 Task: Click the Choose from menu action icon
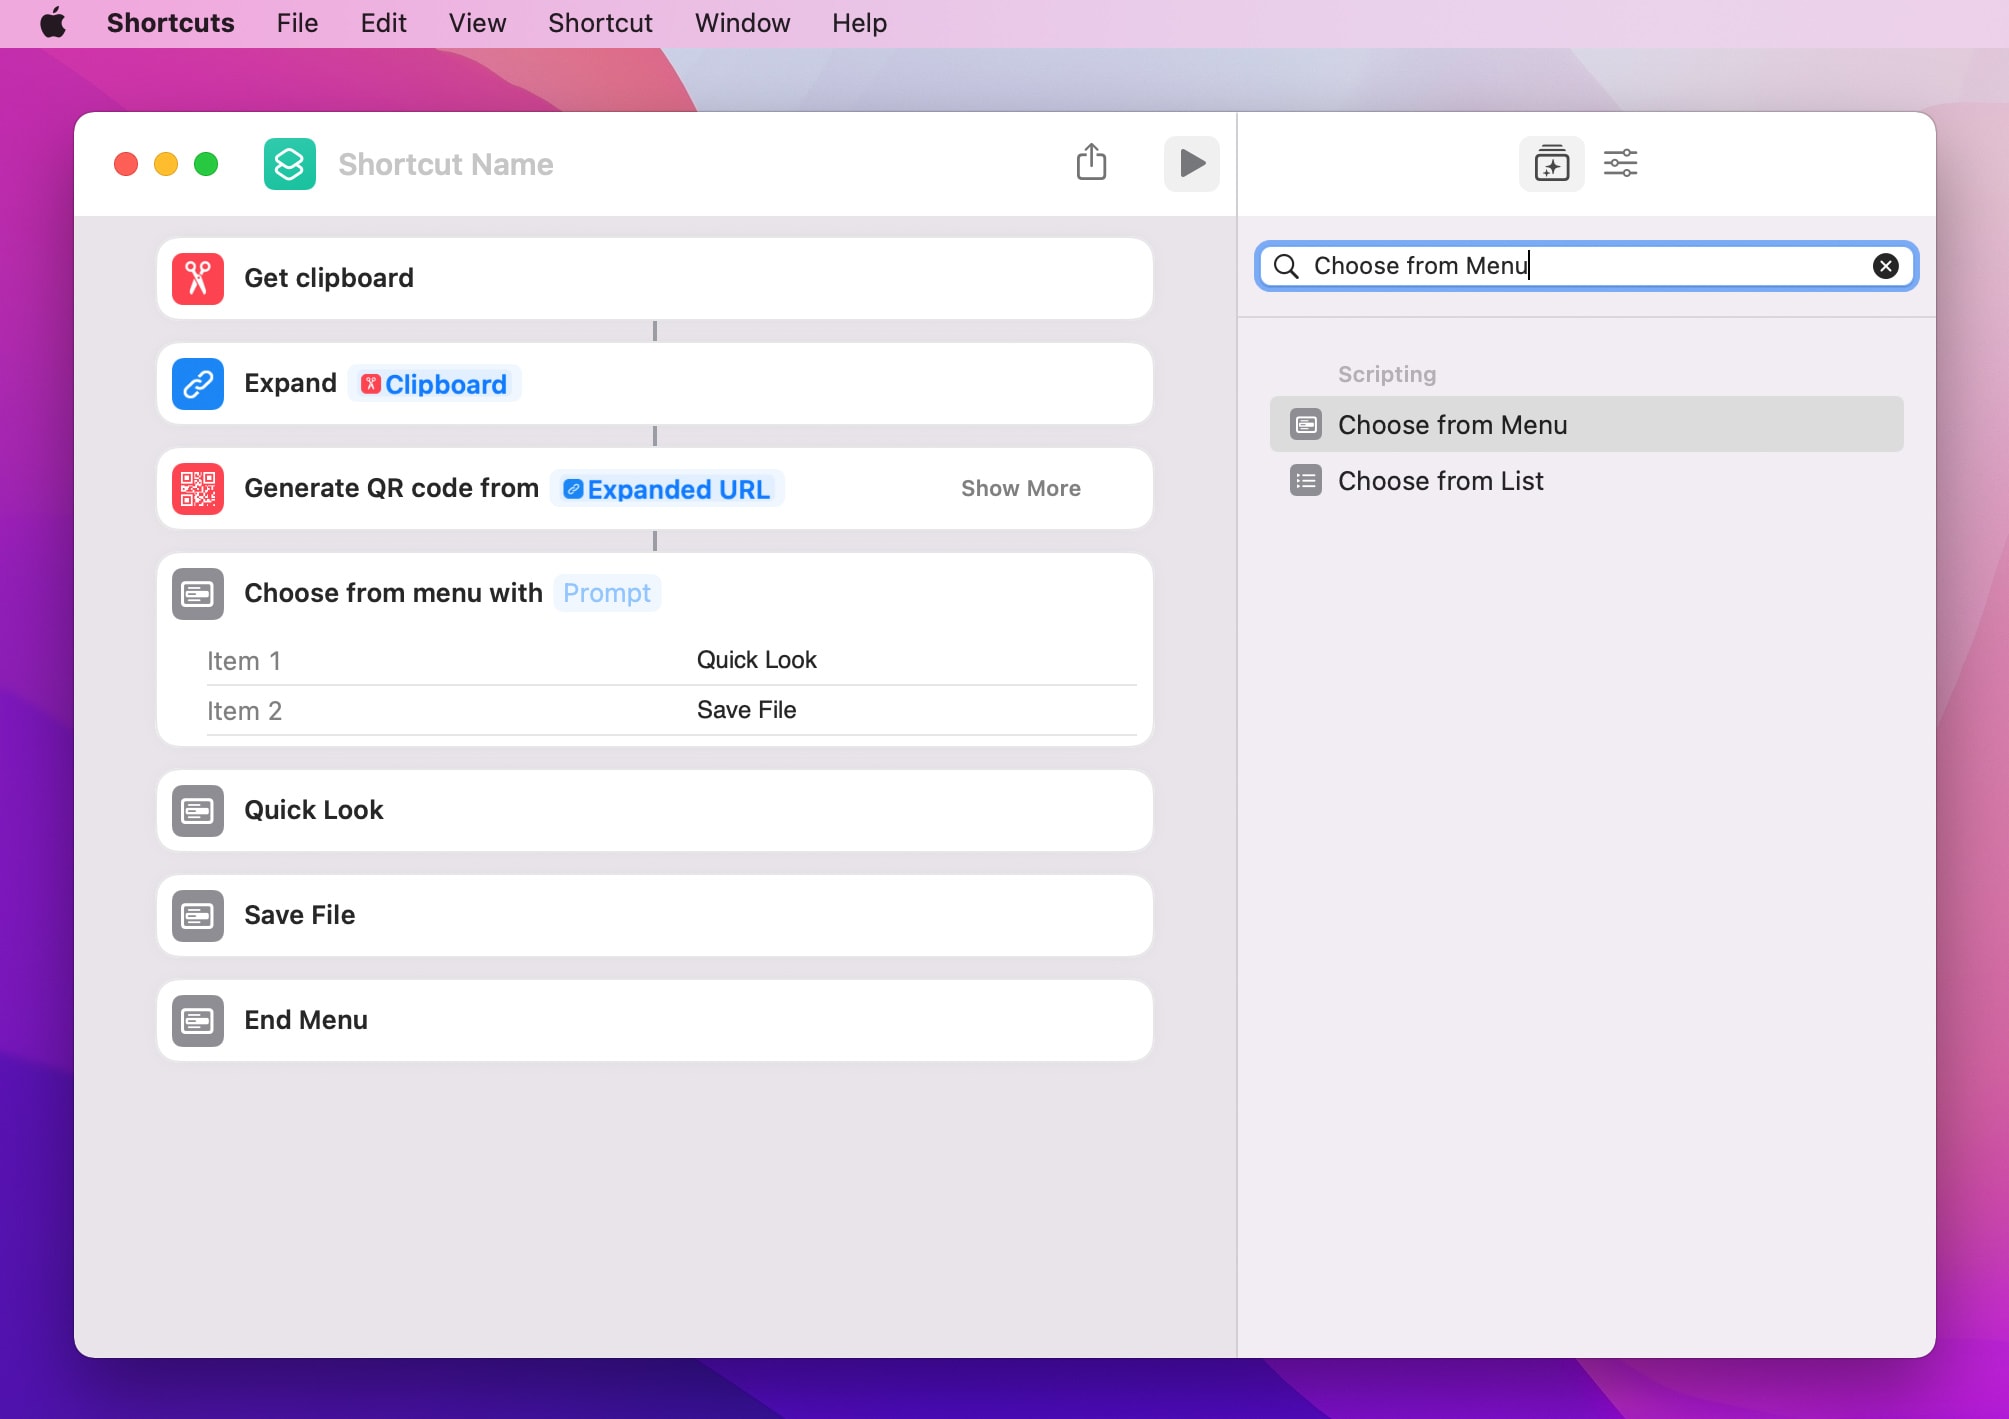tap(198, 594)
